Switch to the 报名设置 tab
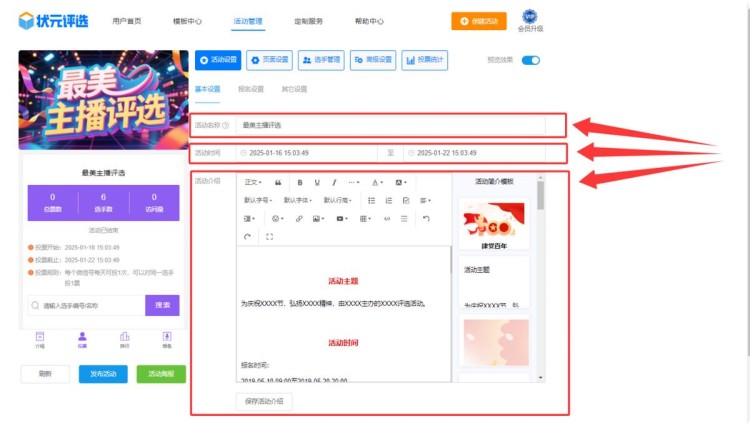 [251, 89]
